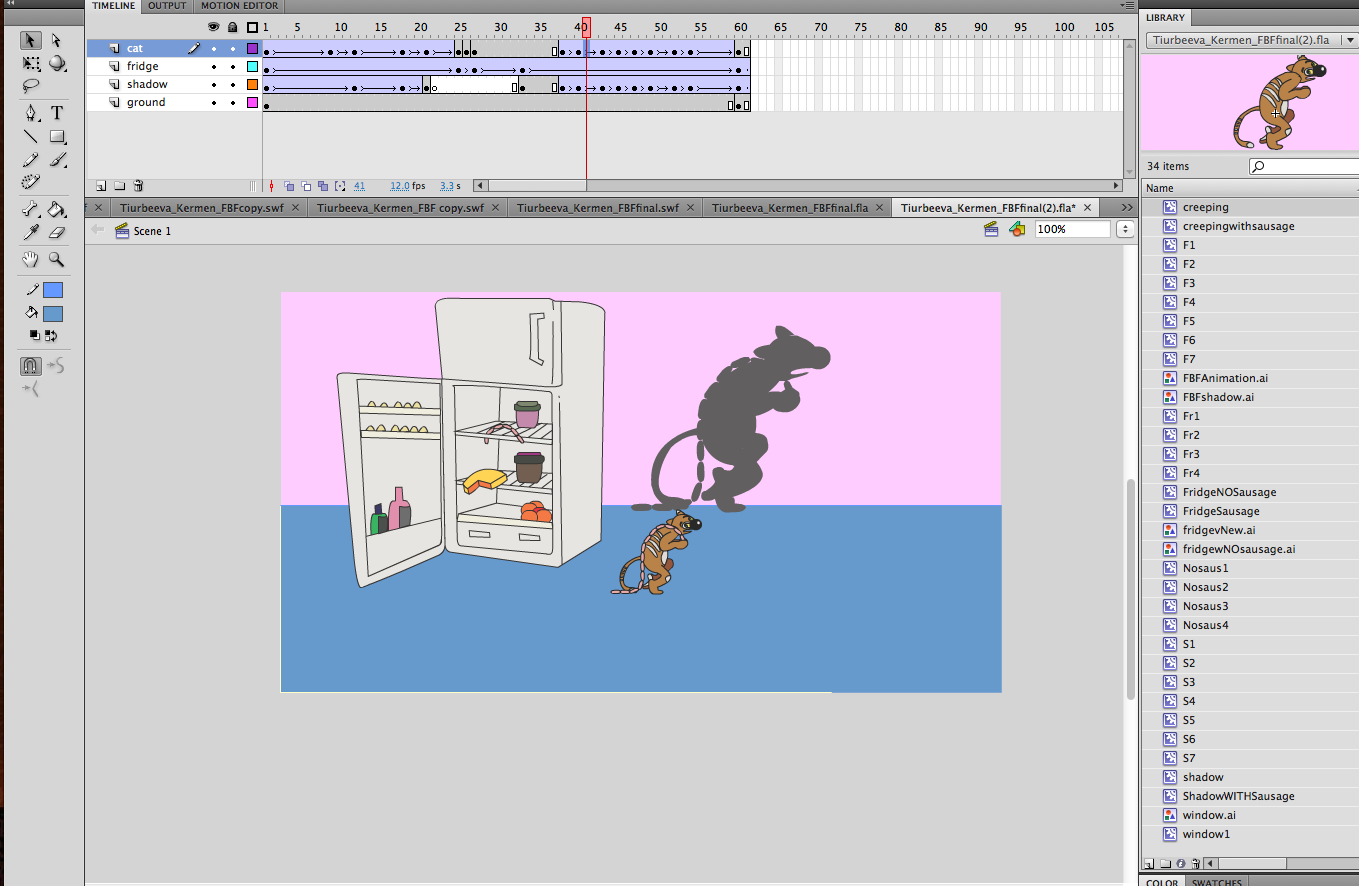This screenshot has width=1359, height=886.
Task: Open the Motion Editor tab
Action: [239, 6]
